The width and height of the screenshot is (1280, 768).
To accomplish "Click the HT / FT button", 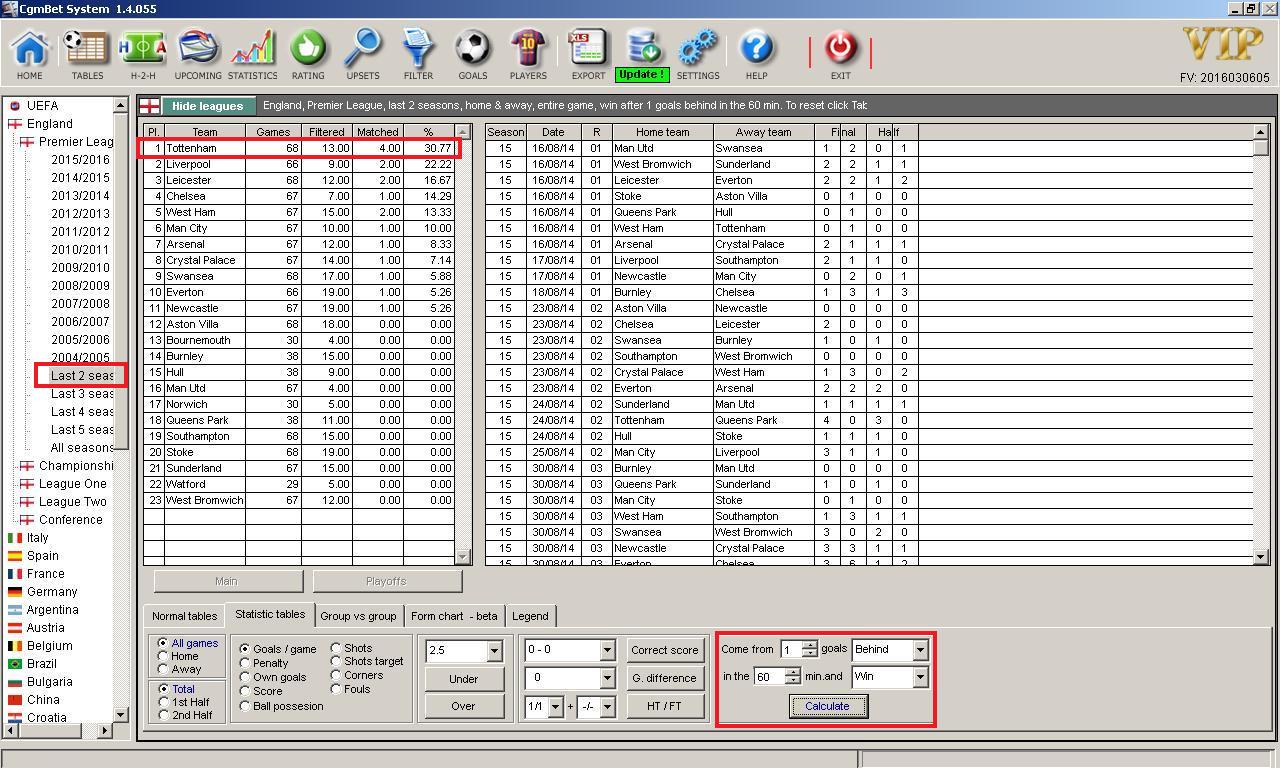I will 664,706.
